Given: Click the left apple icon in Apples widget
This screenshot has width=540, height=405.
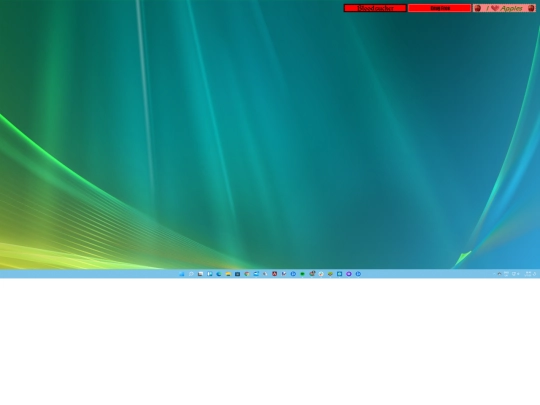Looking at the screenshot, I should [477, 8].
